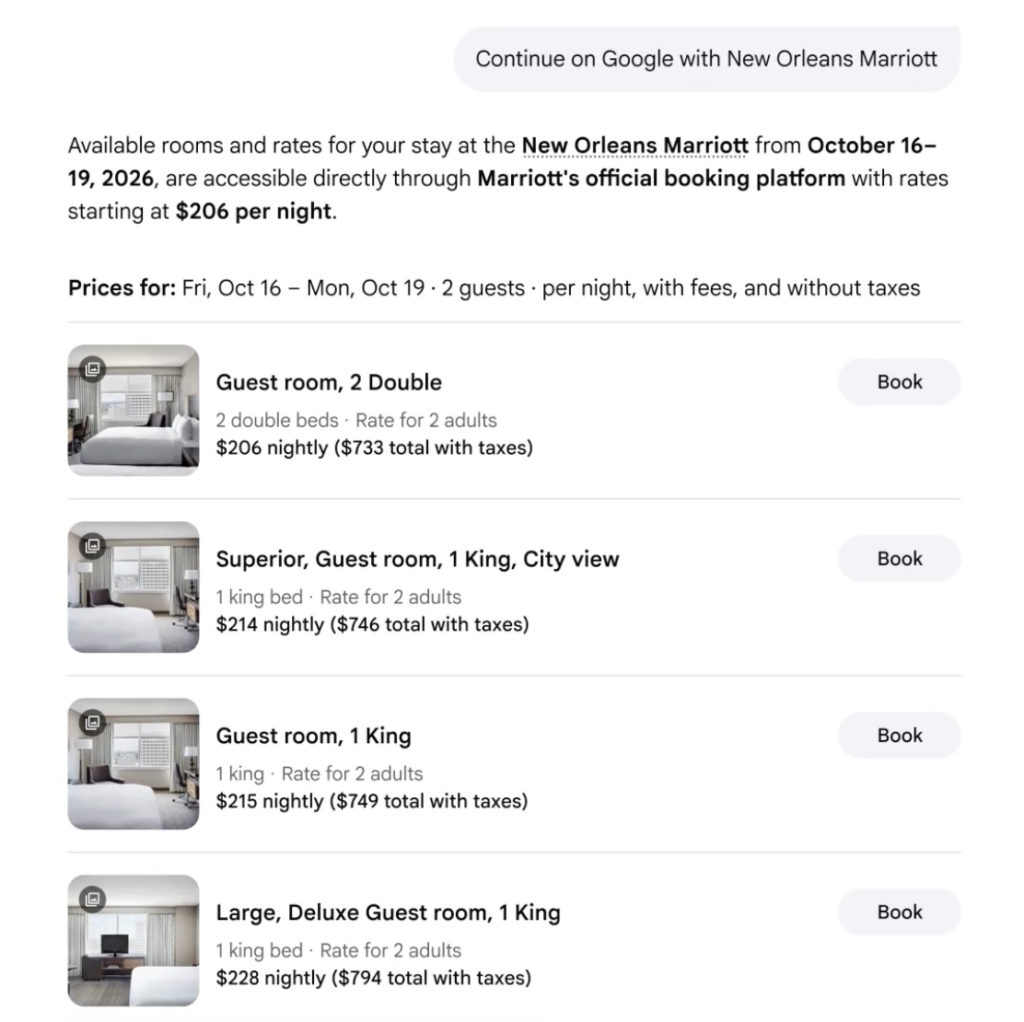Book the Large, Deluxe Guest room
Viewport: 1024px width, 1022px height.
[899, 912]
